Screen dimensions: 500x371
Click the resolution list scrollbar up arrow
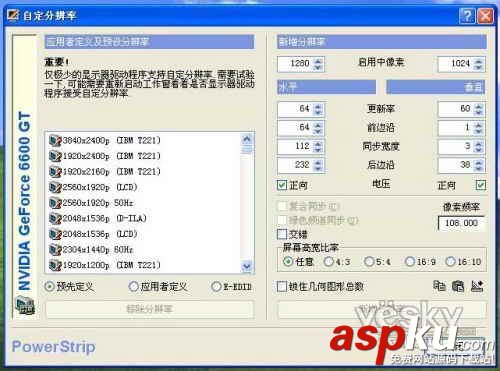(x=247, y=139)
